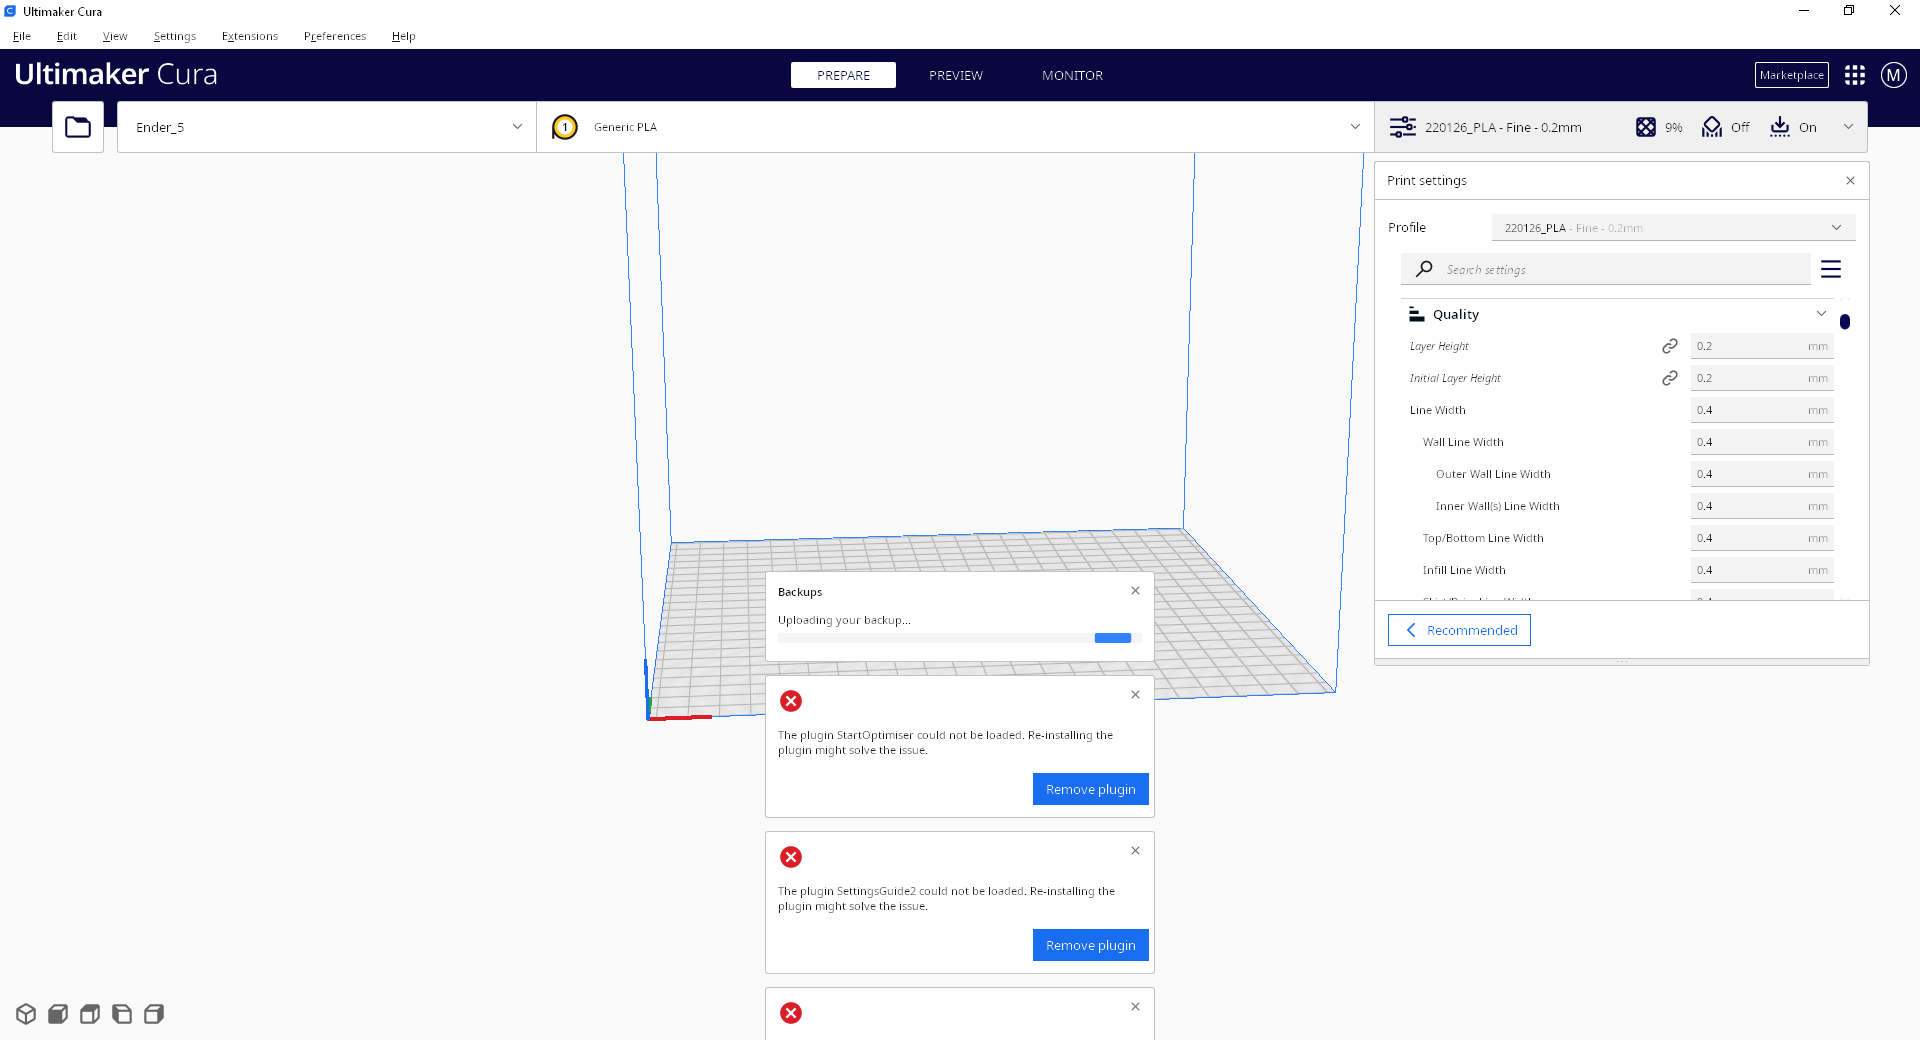Image resolution: width=1920 pixels, height=1040 pixels.
Task: Click StartOptimiser error icon
Action: tap(791, 701)
